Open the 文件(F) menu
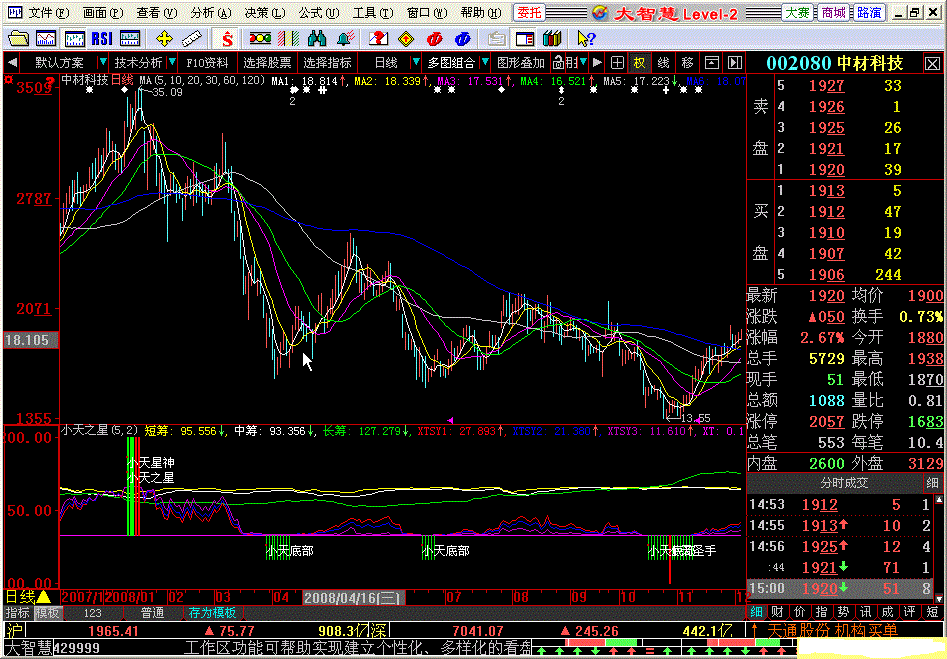 point(49,13)
